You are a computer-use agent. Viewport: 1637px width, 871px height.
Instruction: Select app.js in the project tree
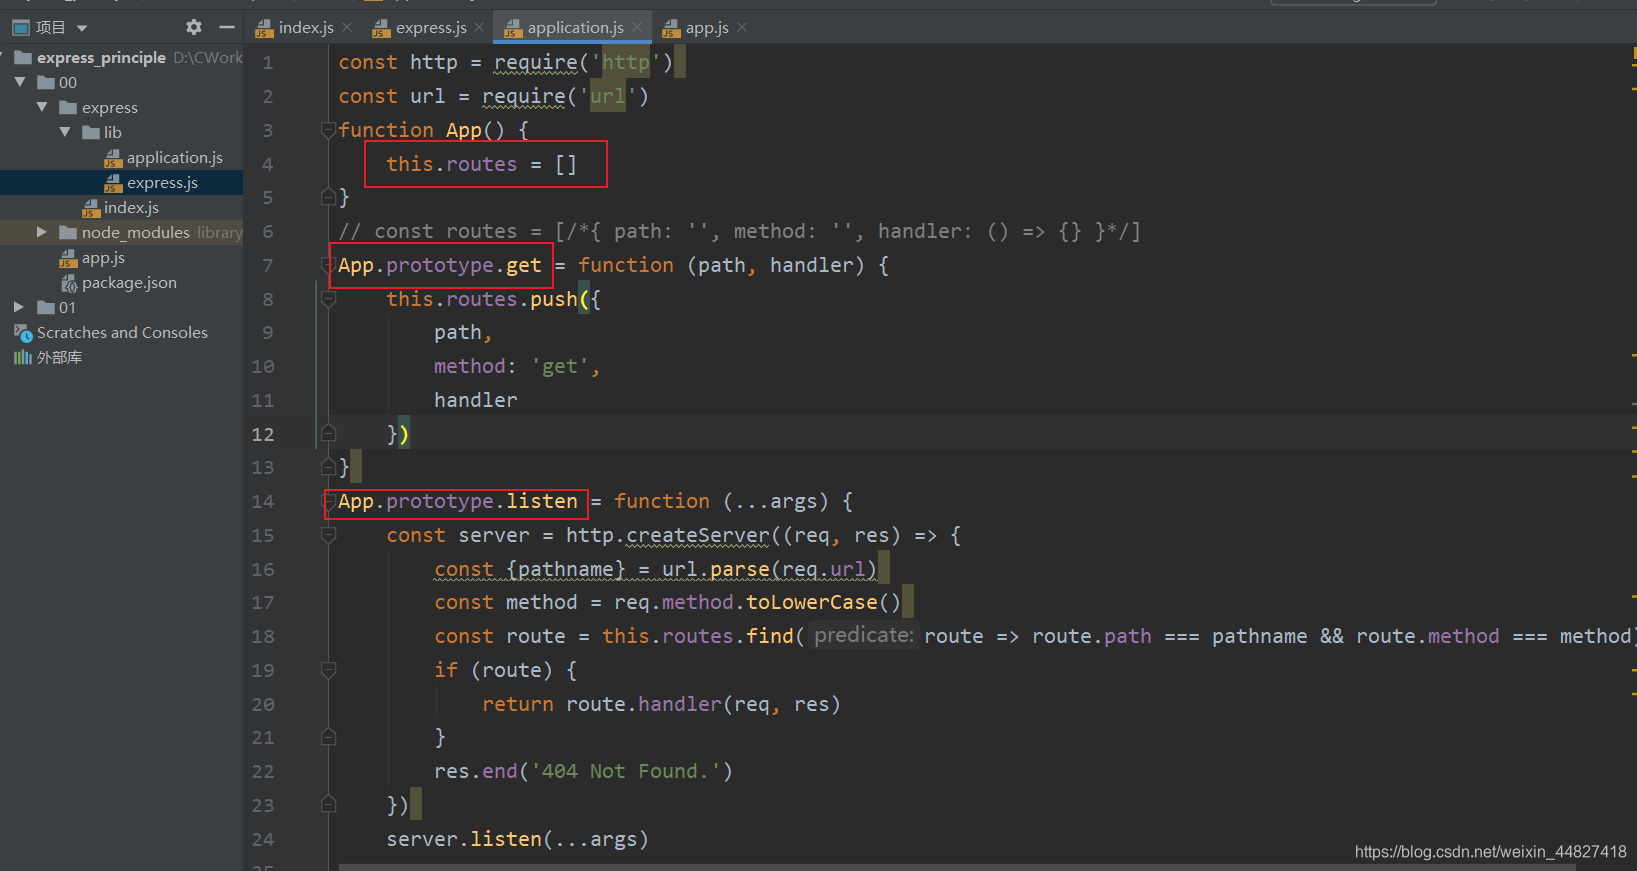(x=103, y=257)
